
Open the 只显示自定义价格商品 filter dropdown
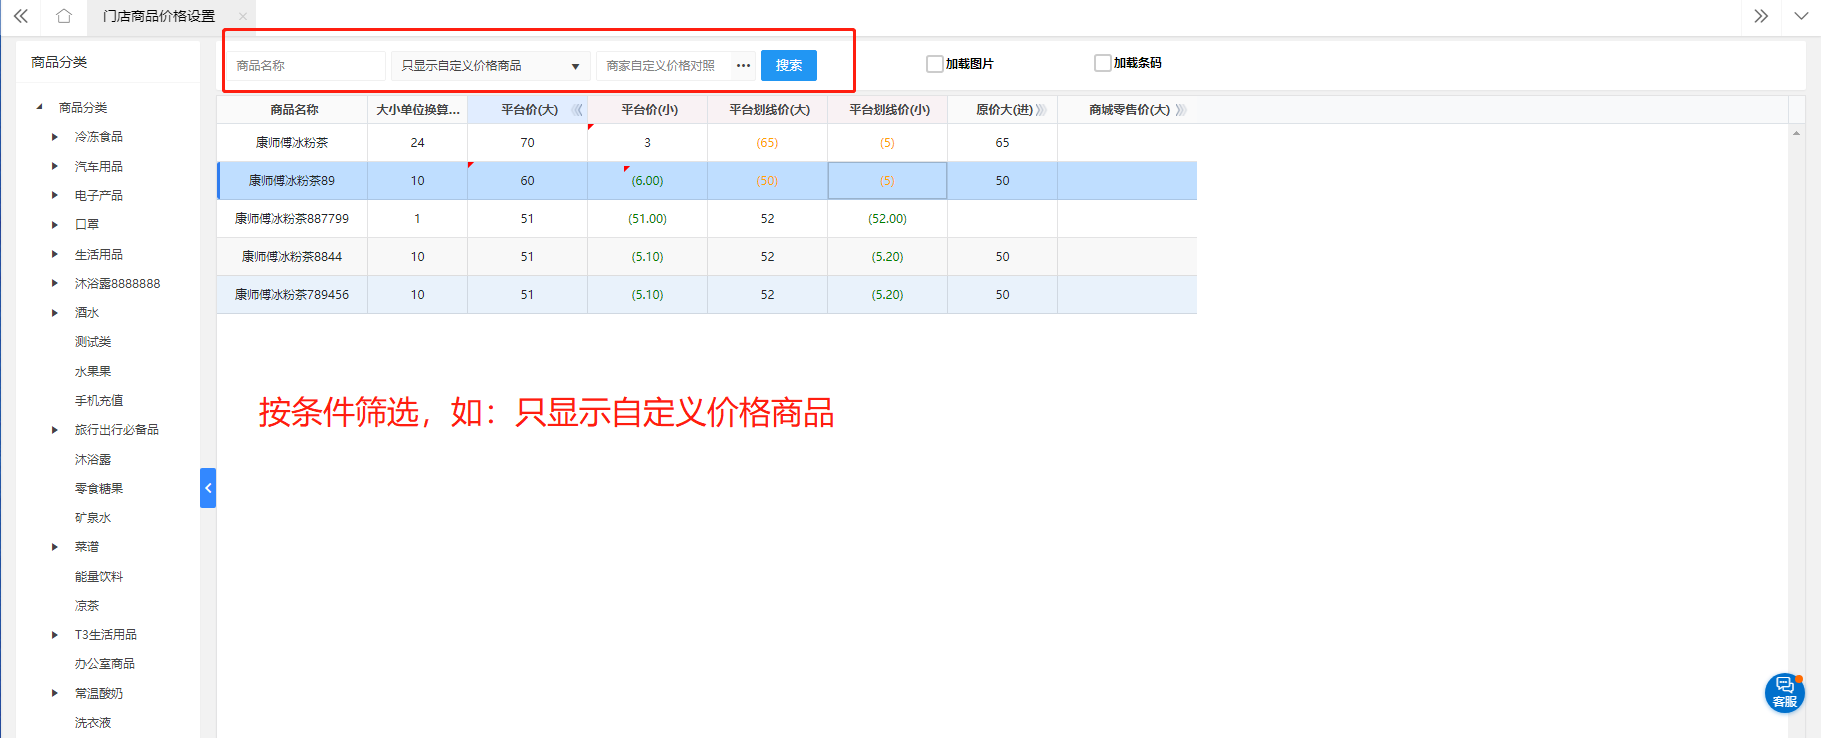[x=490, y=66]
